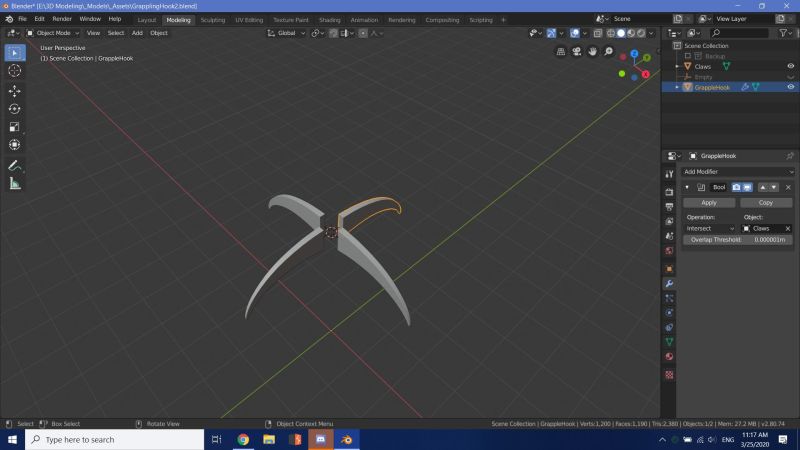Open the Object Mode dropdown
800x450 pixels.
click(x=53, y=33)
